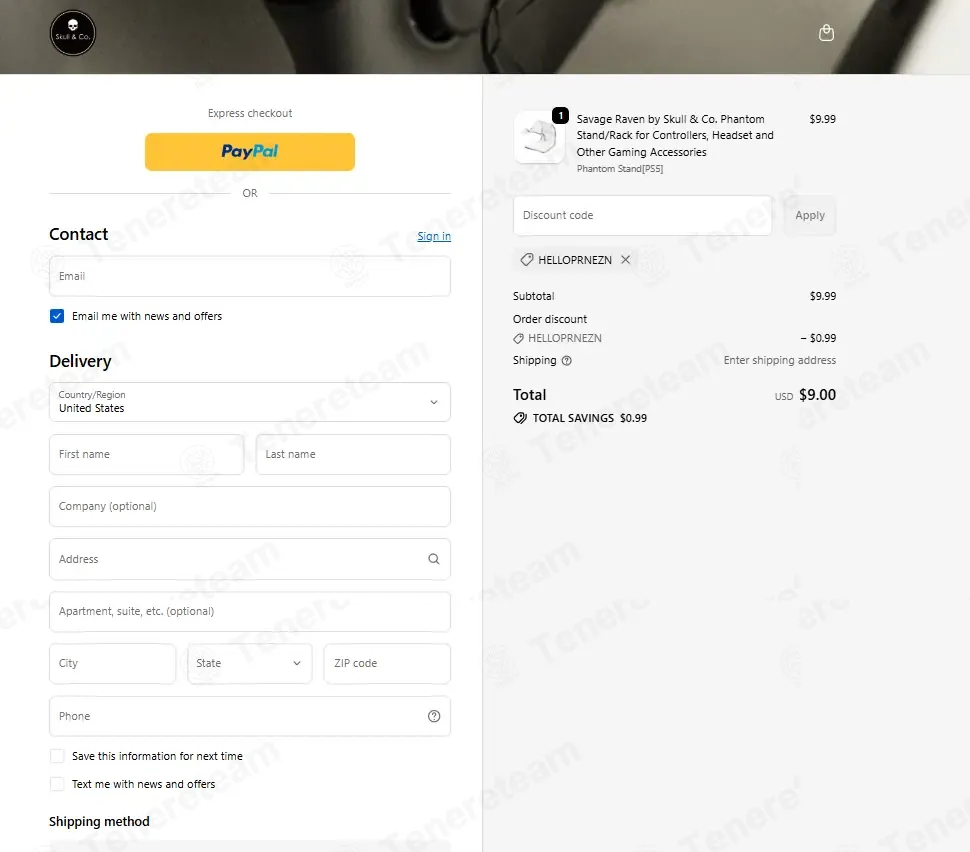This screenshot has height=852, width=970.
Task: Focus the Last name field
Action: (353, 454)
